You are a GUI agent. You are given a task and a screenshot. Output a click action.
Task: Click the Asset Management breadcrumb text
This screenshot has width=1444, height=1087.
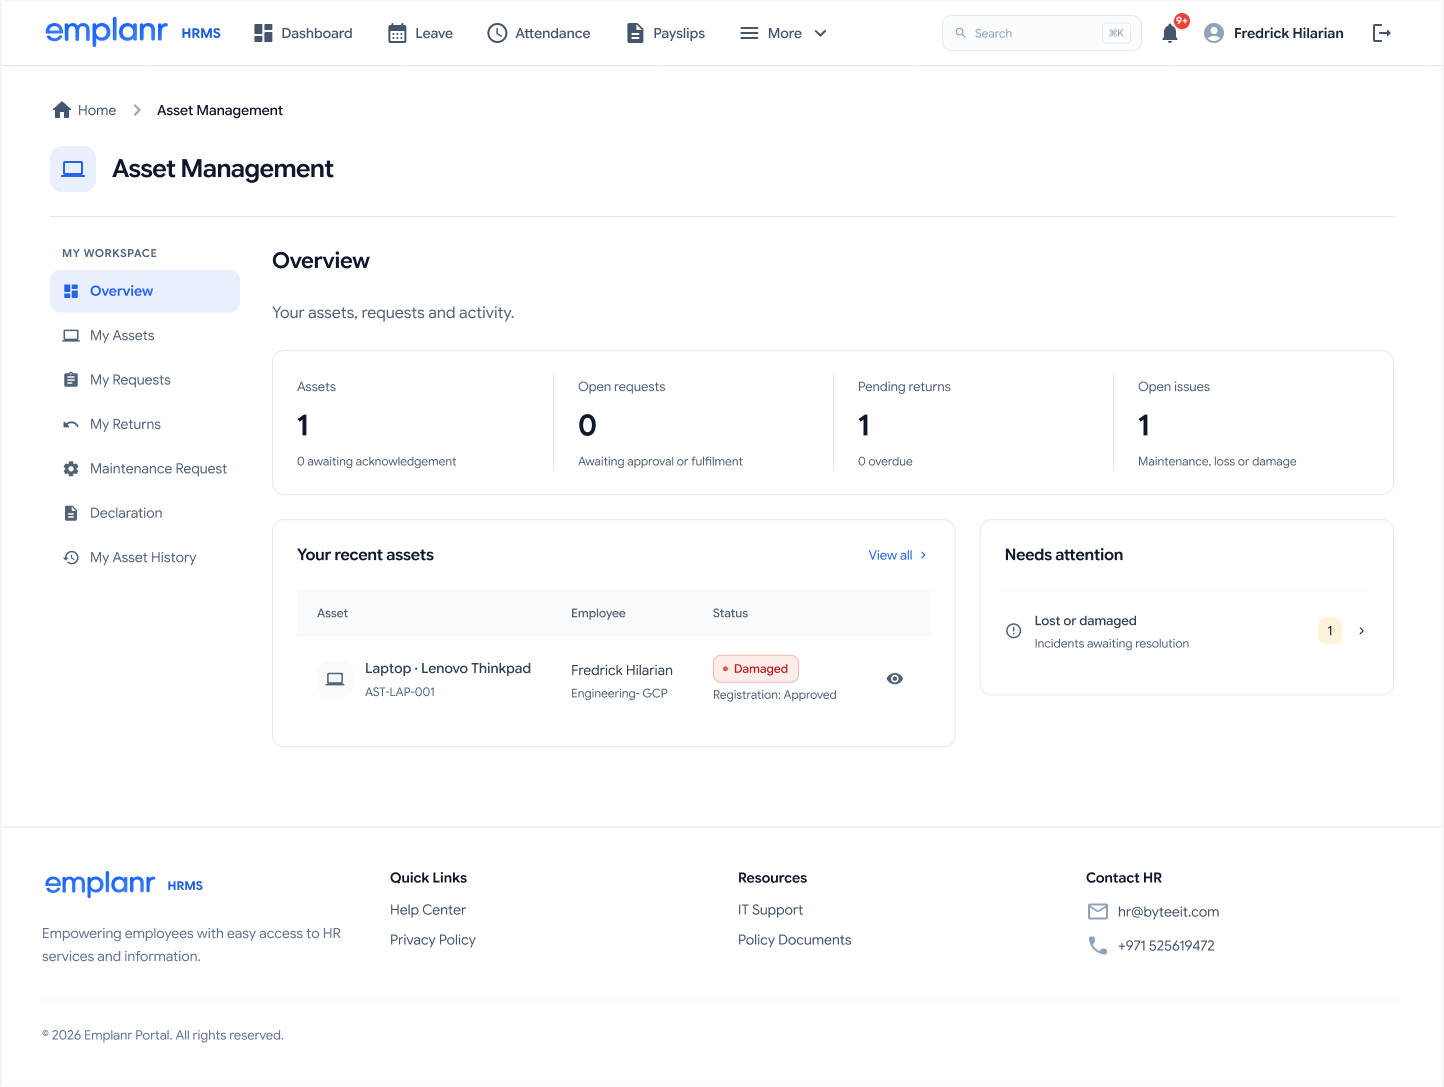click(220, 110)
